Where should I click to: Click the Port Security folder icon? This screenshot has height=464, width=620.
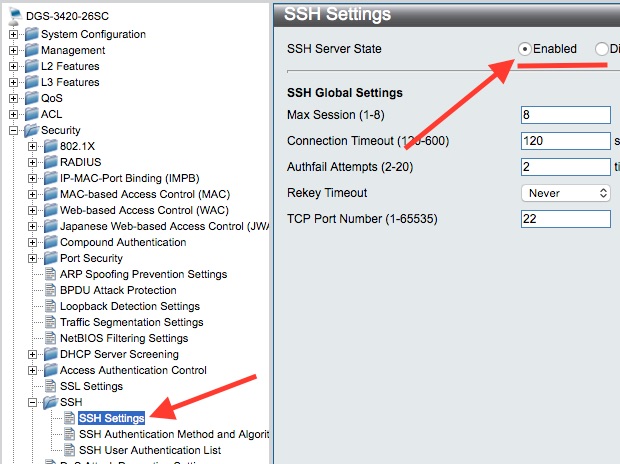[49, 258]
